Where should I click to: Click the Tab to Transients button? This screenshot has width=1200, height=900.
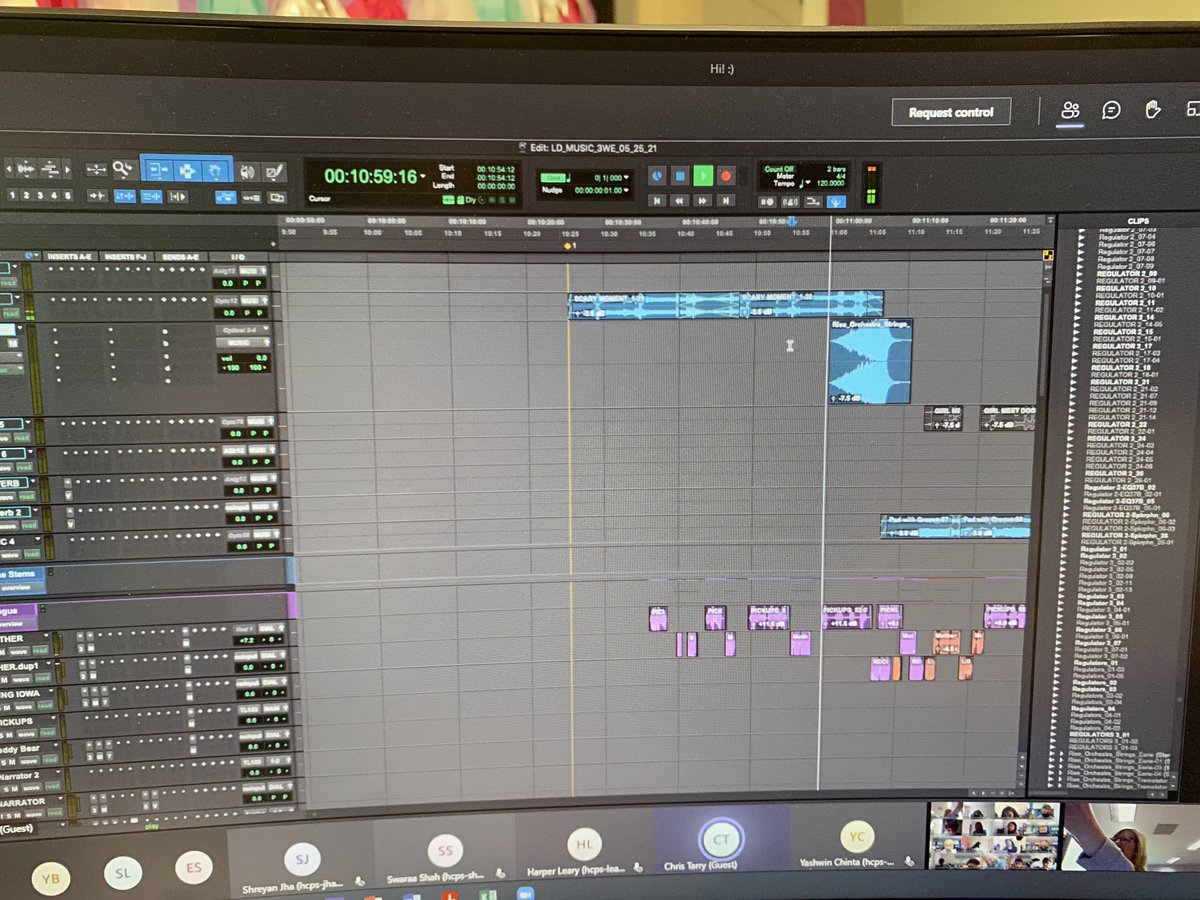point(97,196)
